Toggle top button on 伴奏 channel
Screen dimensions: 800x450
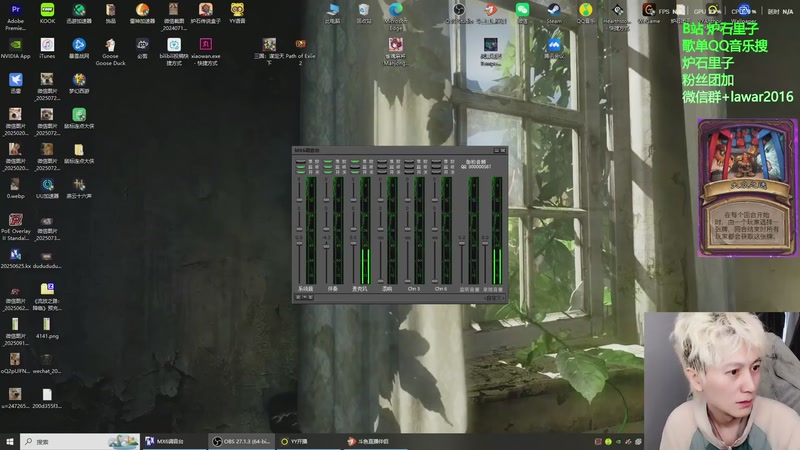328,162
